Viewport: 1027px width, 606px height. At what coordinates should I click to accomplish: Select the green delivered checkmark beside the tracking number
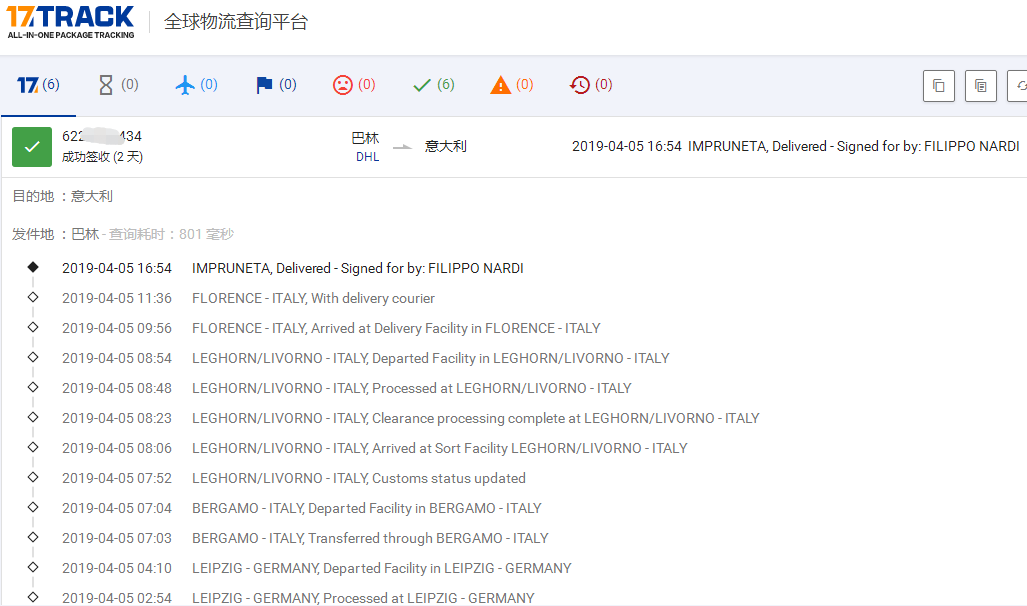click(x=31, y=146)
